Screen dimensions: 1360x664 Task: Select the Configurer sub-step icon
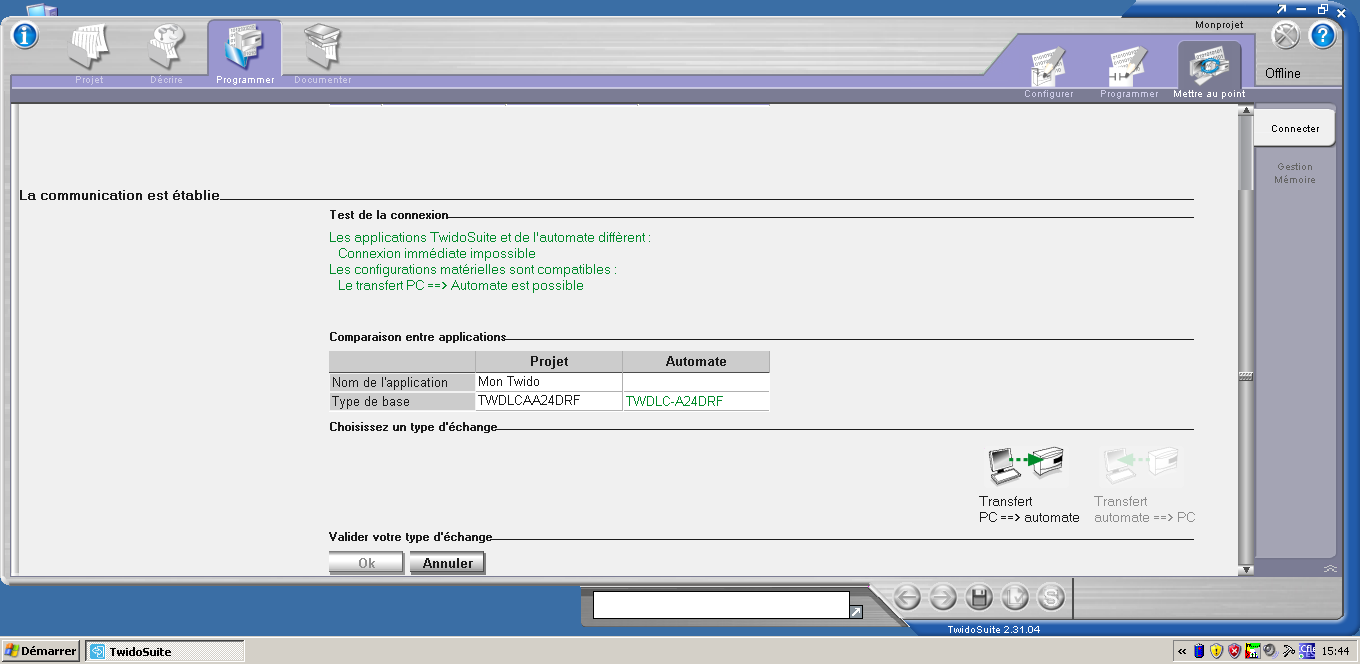pos(1048,70)
